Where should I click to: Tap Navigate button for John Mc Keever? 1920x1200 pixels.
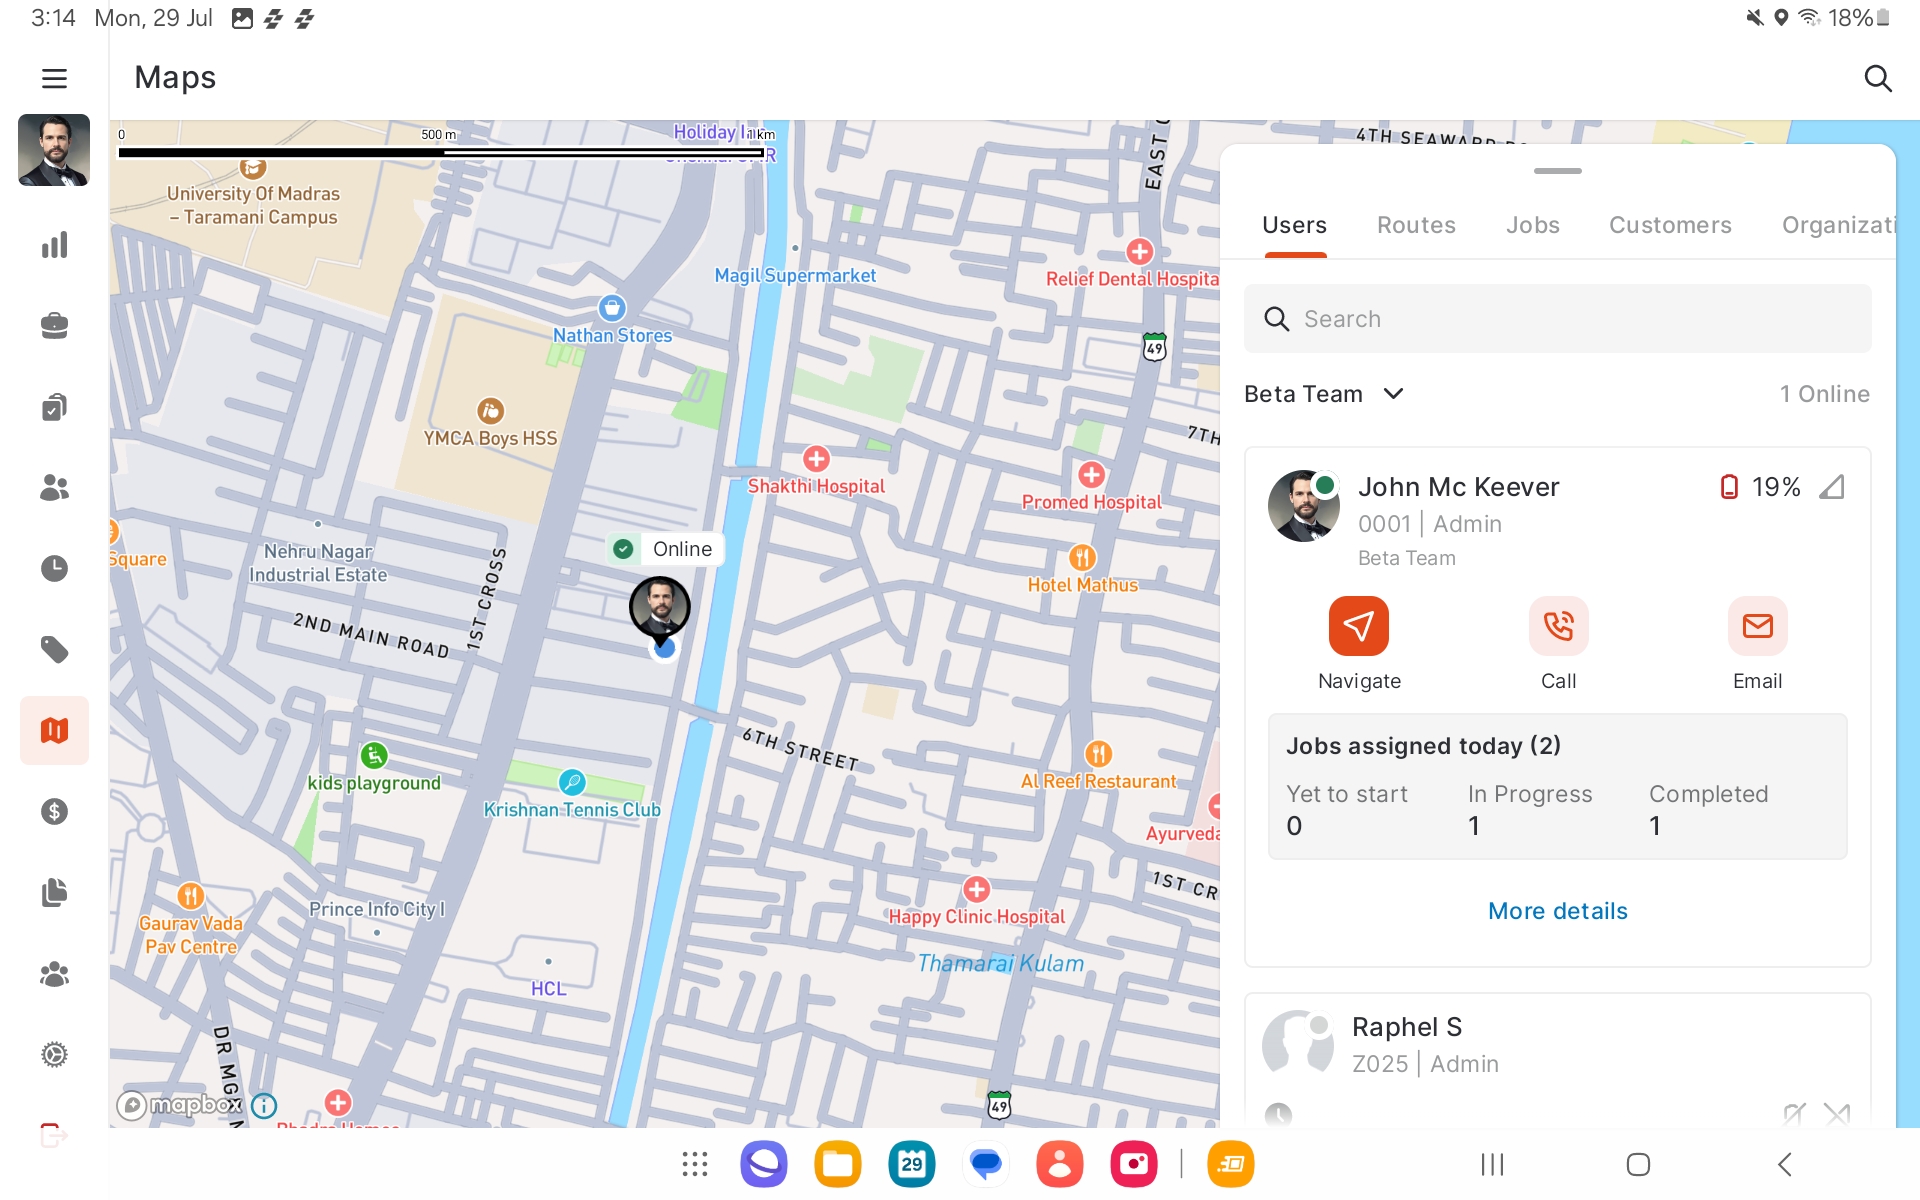[x=1358, y=627]
